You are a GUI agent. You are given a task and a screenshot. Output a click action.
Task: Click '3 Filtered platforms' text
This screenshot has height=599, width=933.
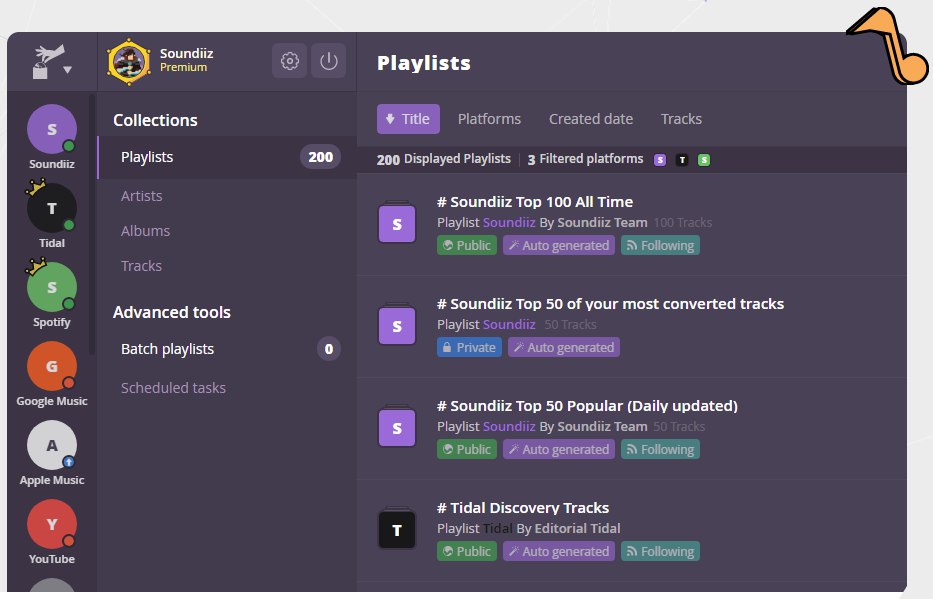pyautogui.click(x=586, y=159)
